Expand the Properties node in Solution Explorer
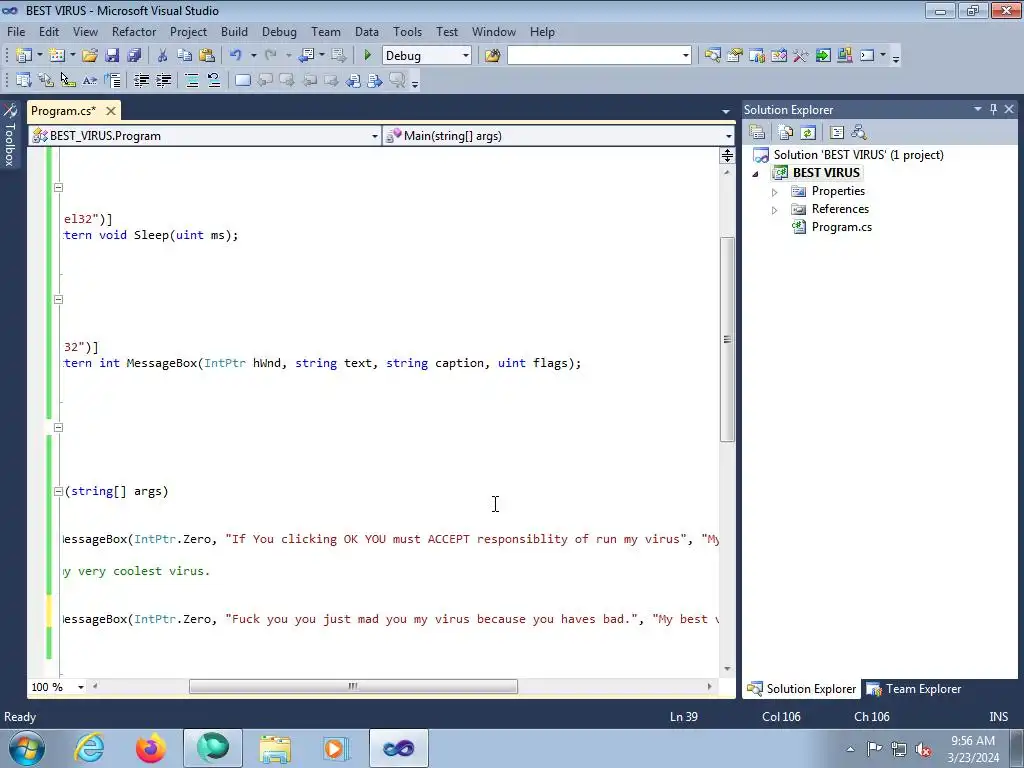 point(775,192)
